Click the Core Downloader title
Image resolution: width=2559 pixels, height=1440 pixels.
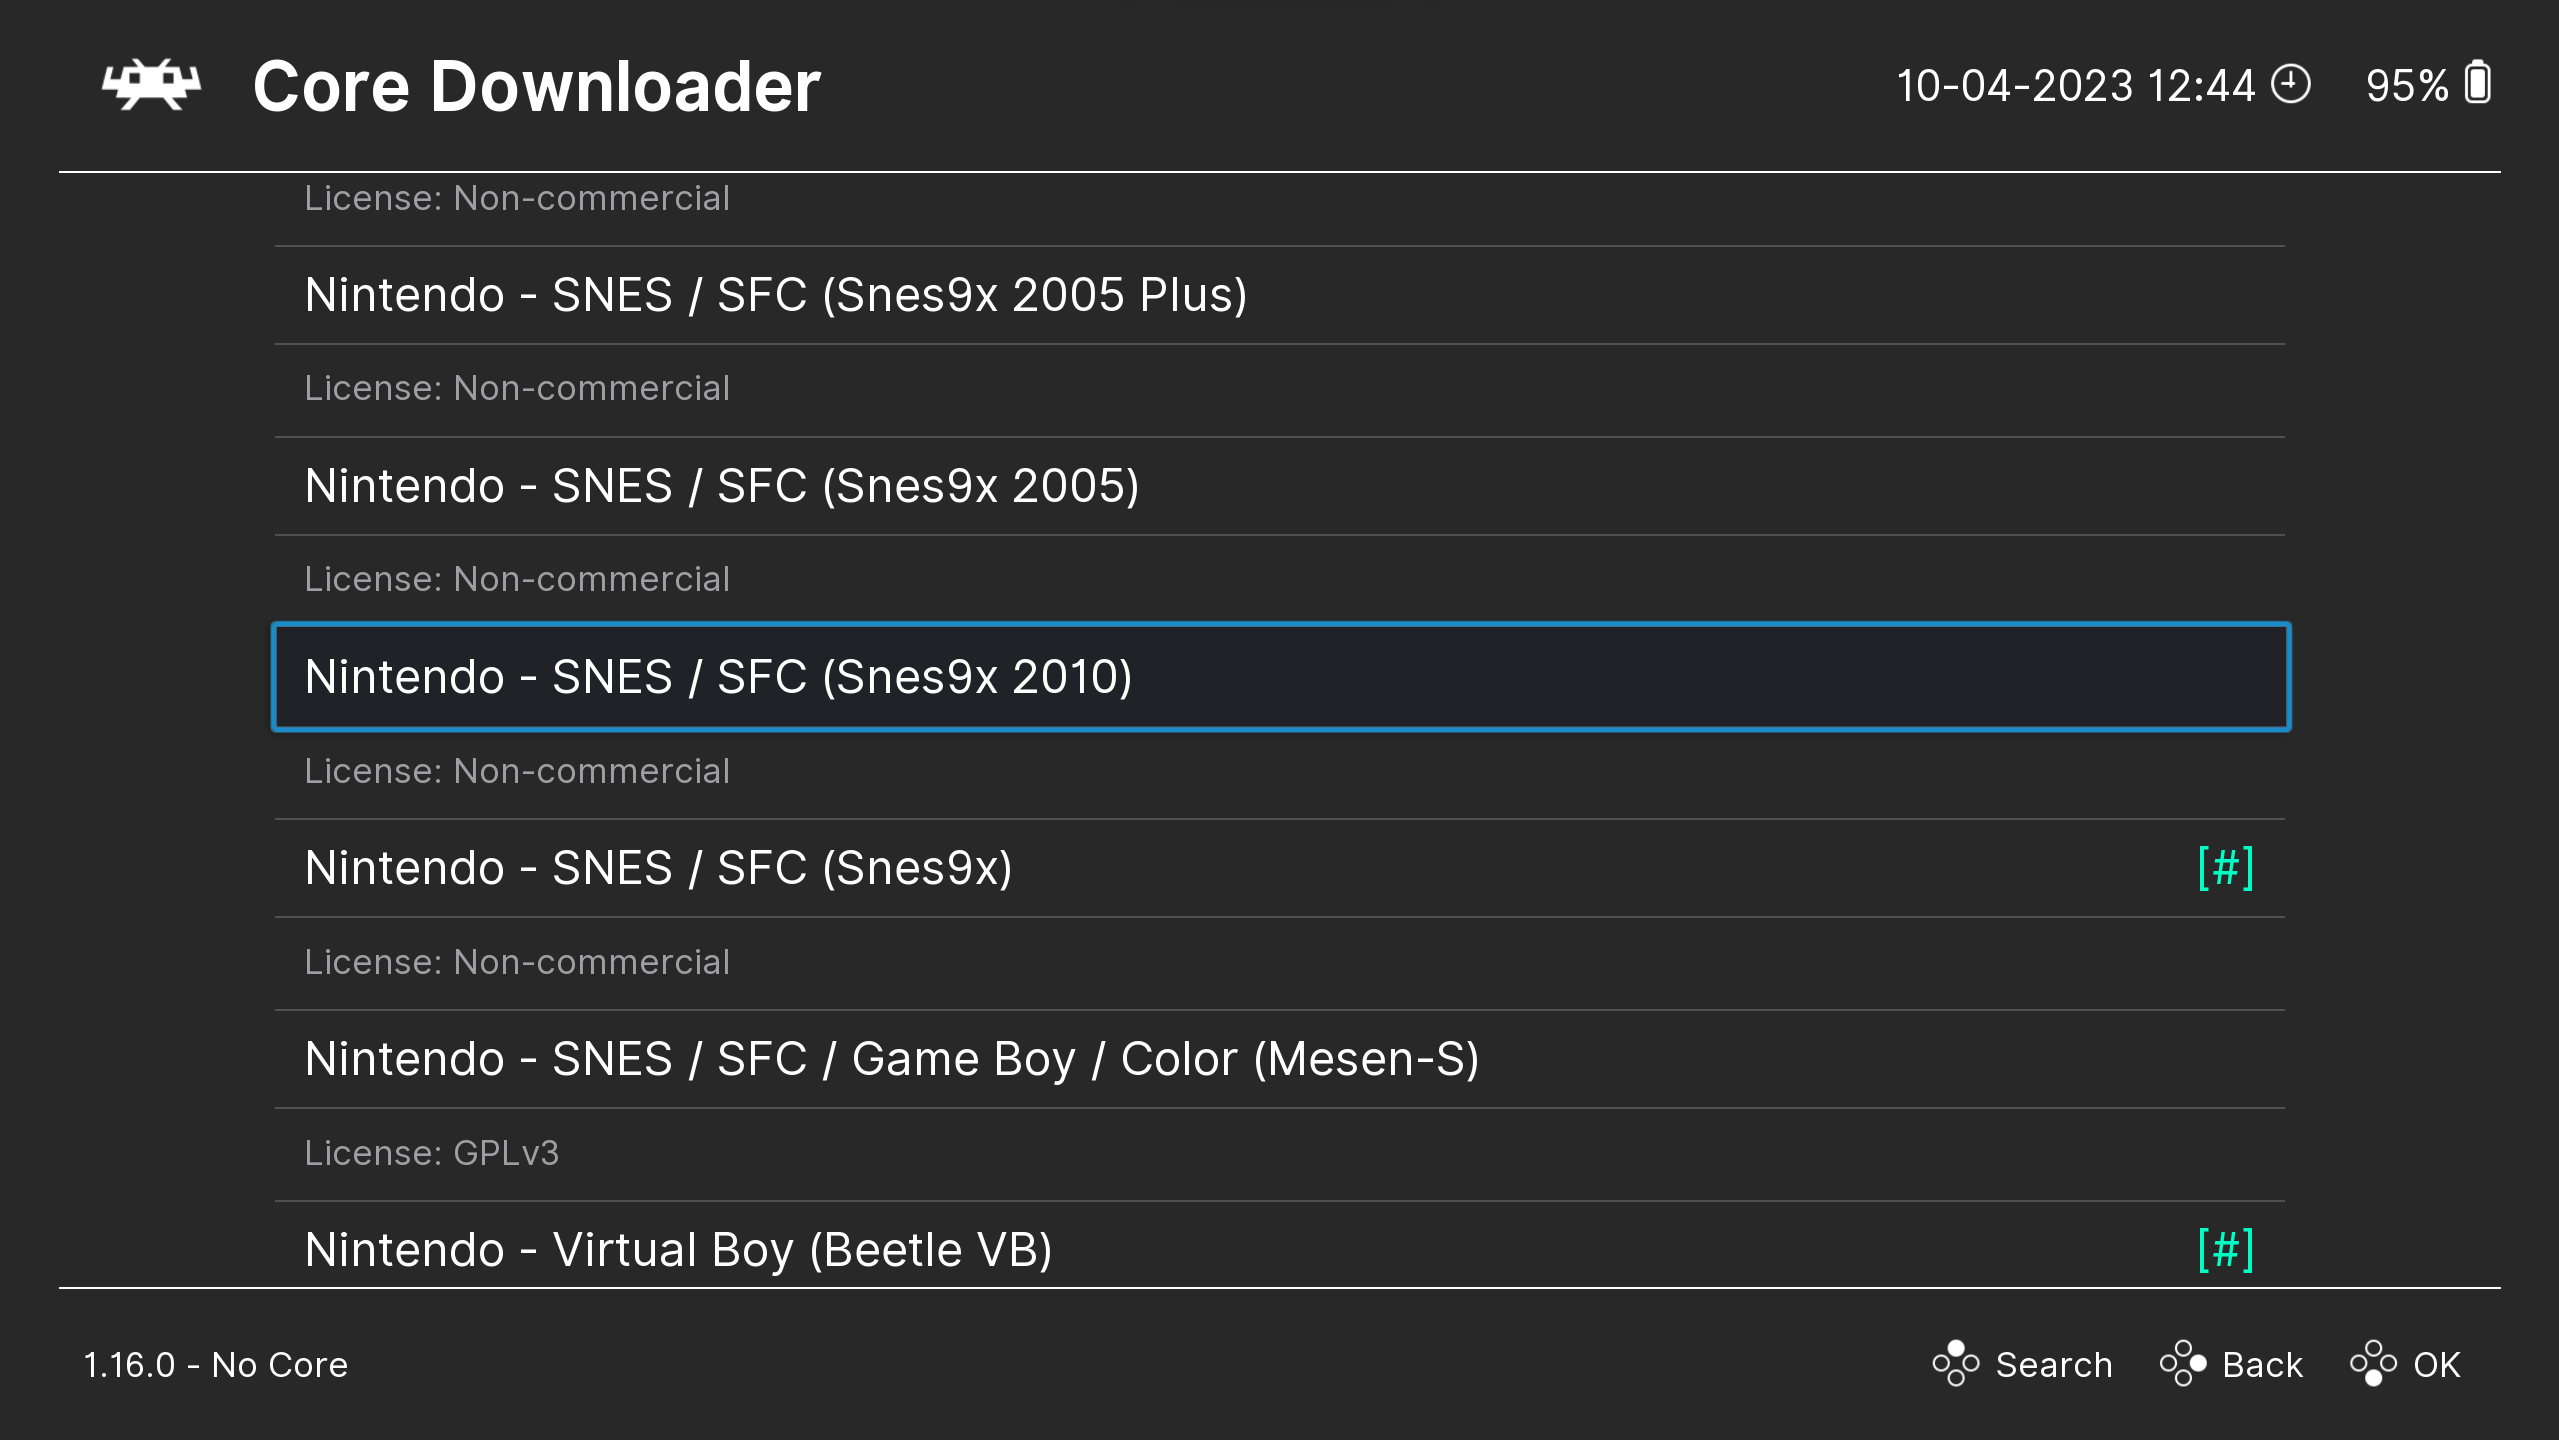[537, 86]
